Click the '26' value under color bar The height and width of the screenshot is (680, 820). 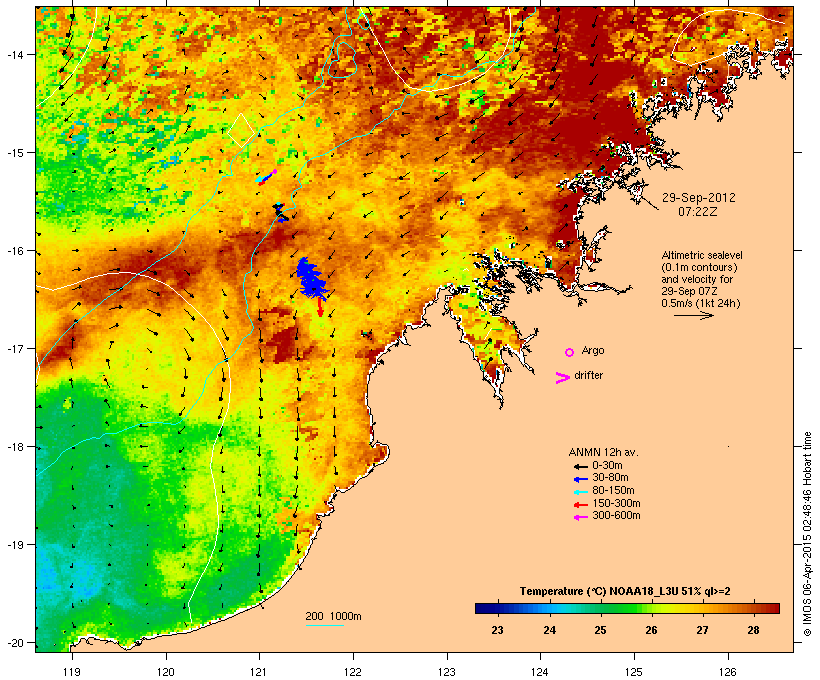[651, 630]
